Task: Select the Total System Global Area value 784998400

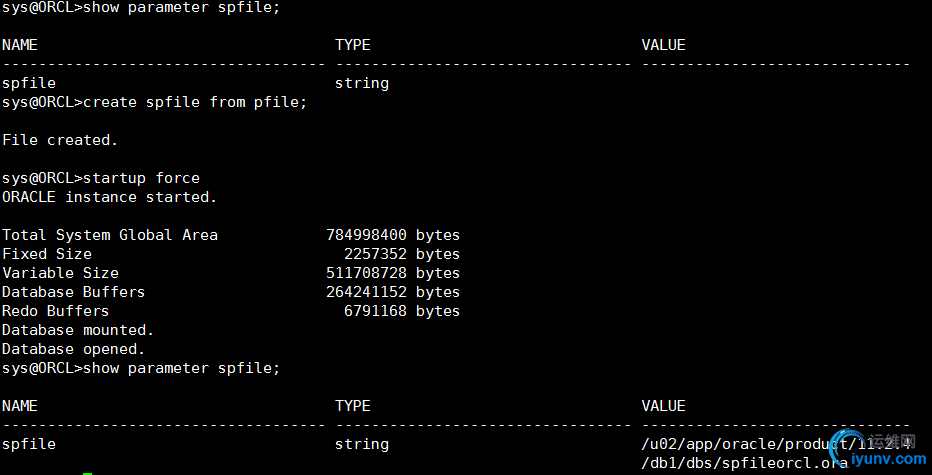Action: (367, 235)
